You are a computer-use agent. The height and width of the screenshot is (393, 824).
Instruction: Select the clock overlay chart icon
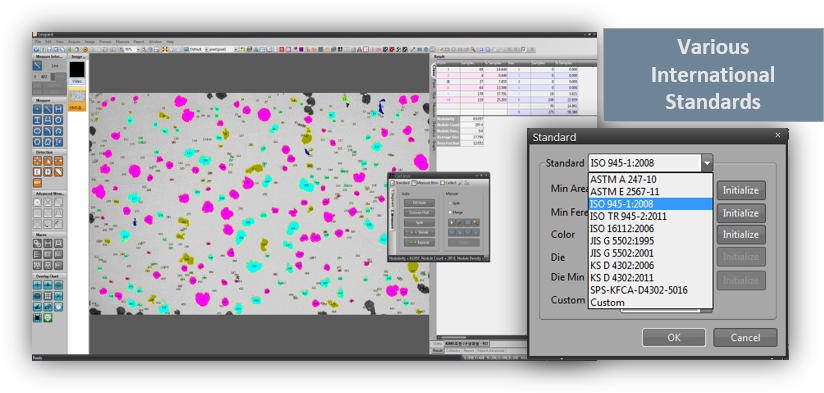coord(58,307)
